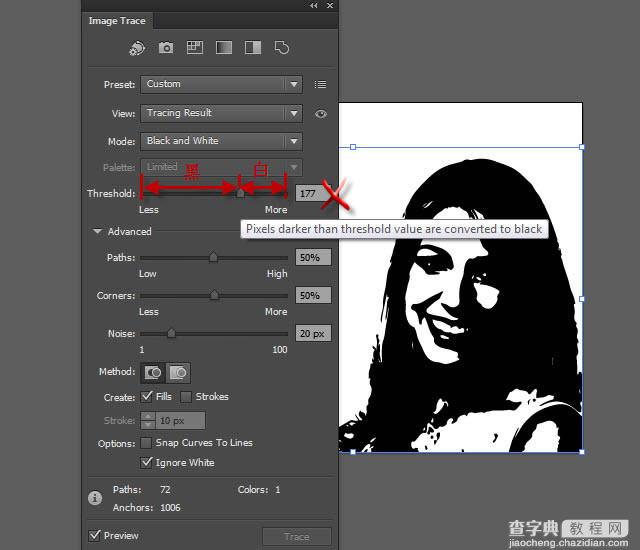The width and height of the screenshot is (640, 550).
Task: Enable Snap Curves To Lines checkbox
Action: (x=146, y=443)
